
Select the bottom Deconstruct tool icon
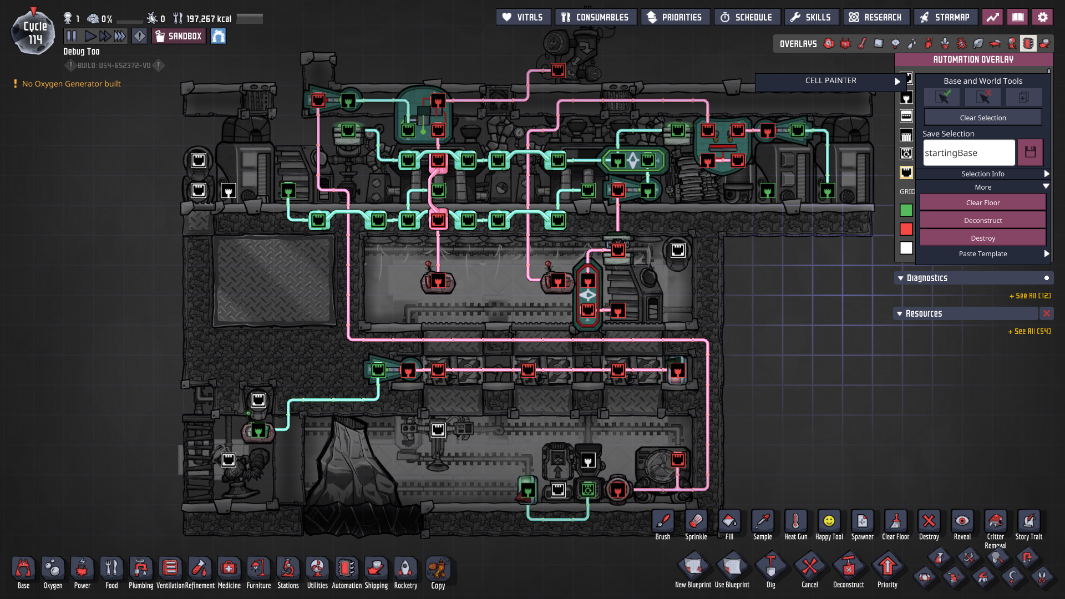coord(848,566)
